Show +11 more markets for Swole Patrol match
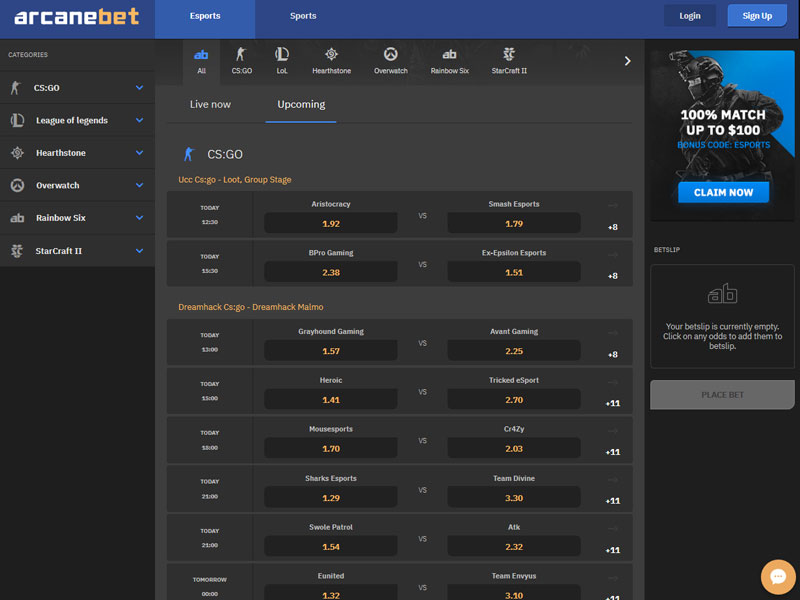This screenshot has height=600, width=800. coord(613,550)
